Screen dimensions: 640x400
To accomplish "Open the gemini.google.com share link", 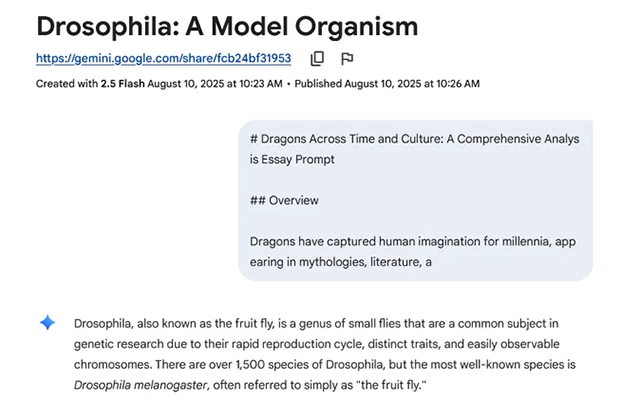I will pyautogui.click(x=163, y=58).
